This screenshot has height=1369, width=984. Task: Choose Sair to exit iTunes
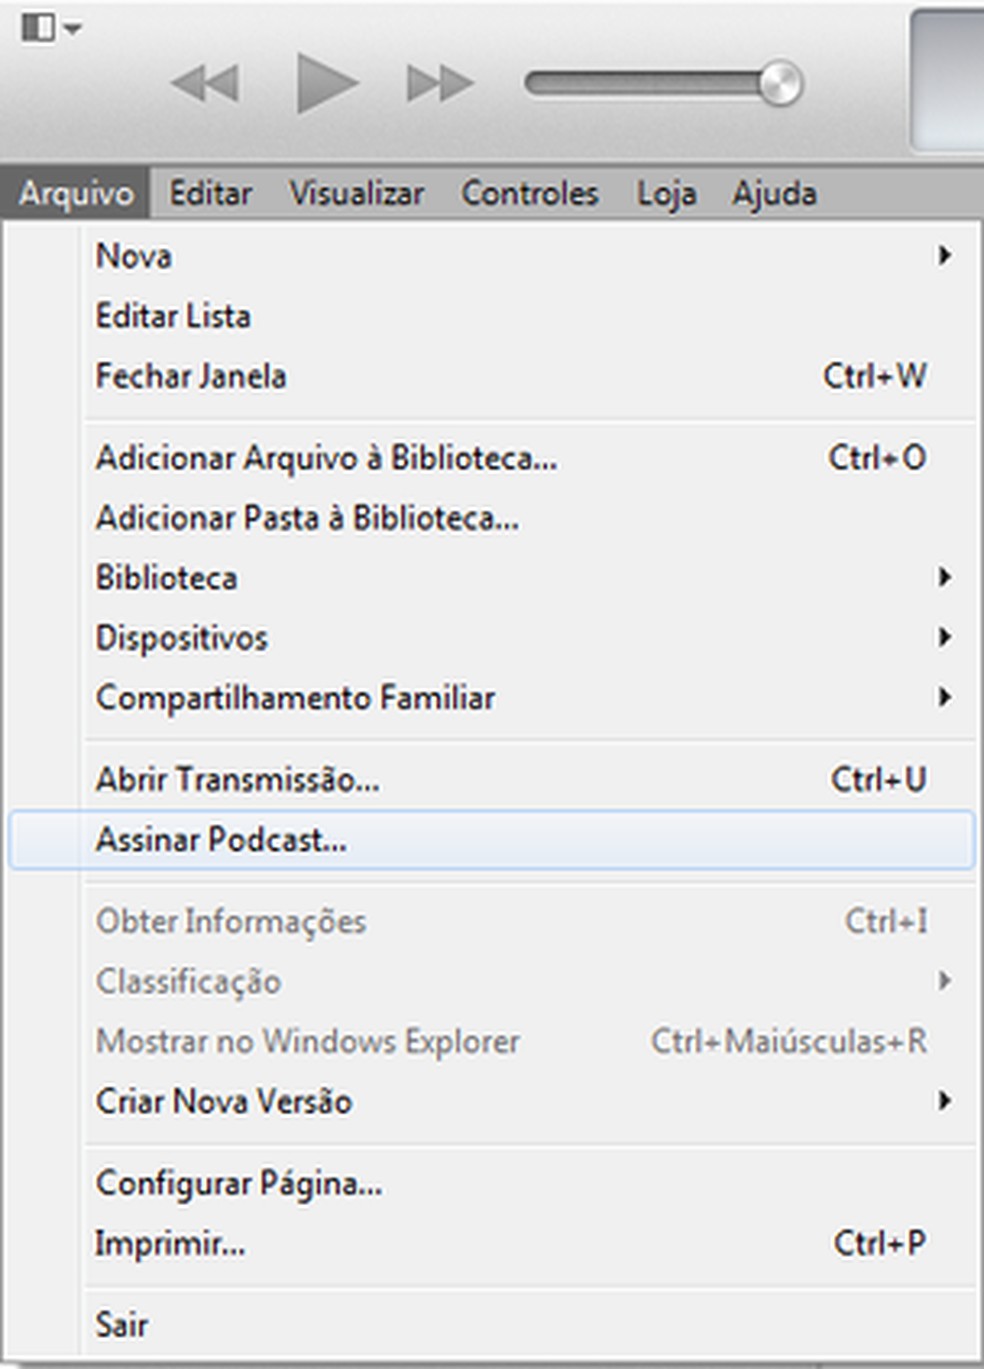[122, 1325]
